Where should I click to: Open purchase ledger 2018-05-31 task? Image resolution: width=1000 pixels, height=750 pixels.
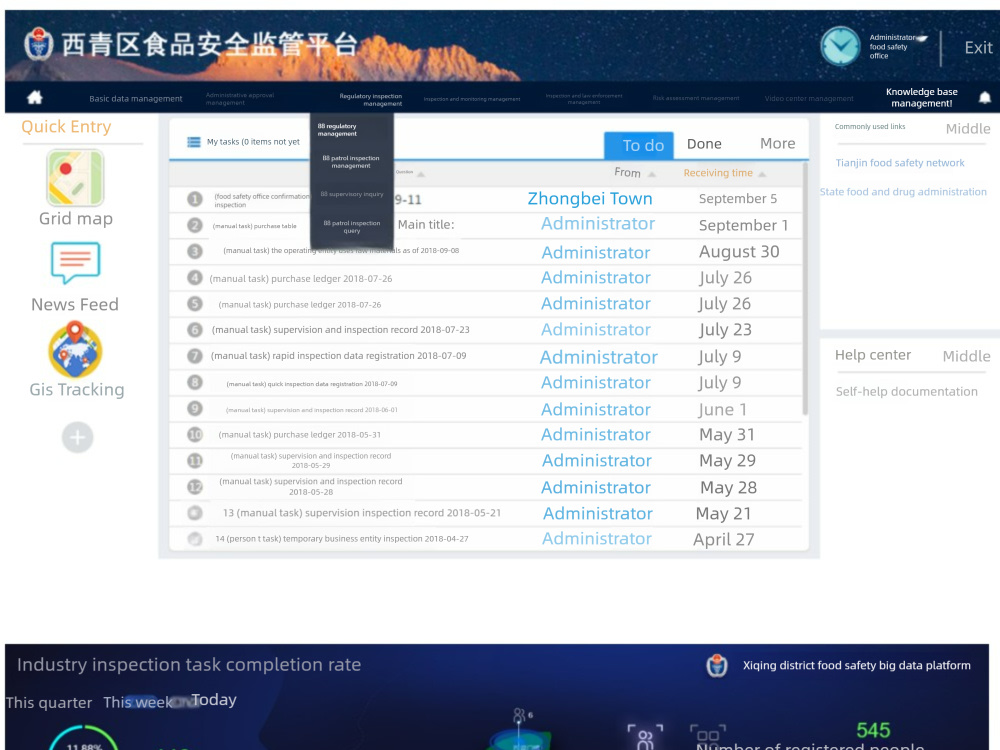click(x=300, y=435)
